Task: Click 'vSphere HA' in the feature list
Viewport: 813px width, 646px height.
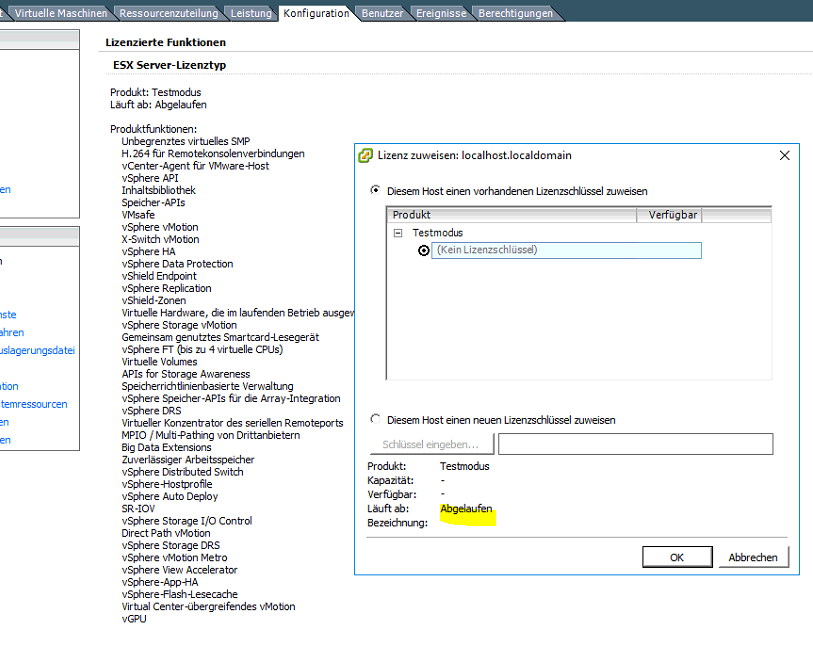Action: tap(148, 251)
